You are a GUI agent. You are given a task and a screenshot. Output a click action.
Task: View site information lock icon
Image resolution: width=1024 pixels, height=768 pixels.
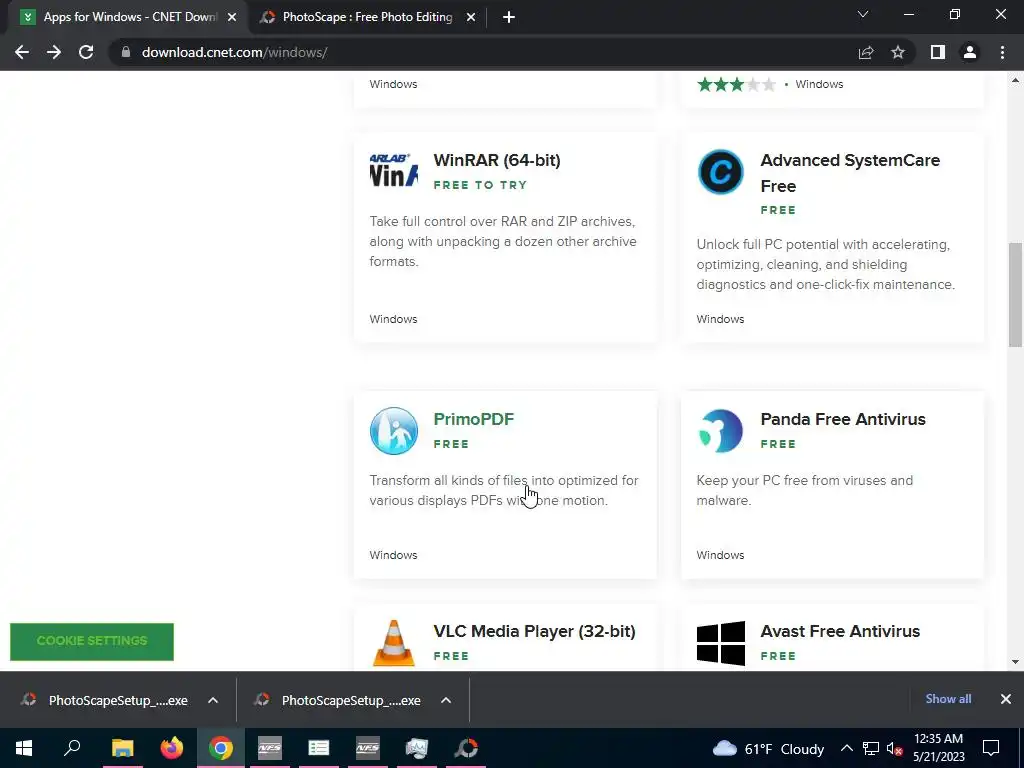(126, 52)
